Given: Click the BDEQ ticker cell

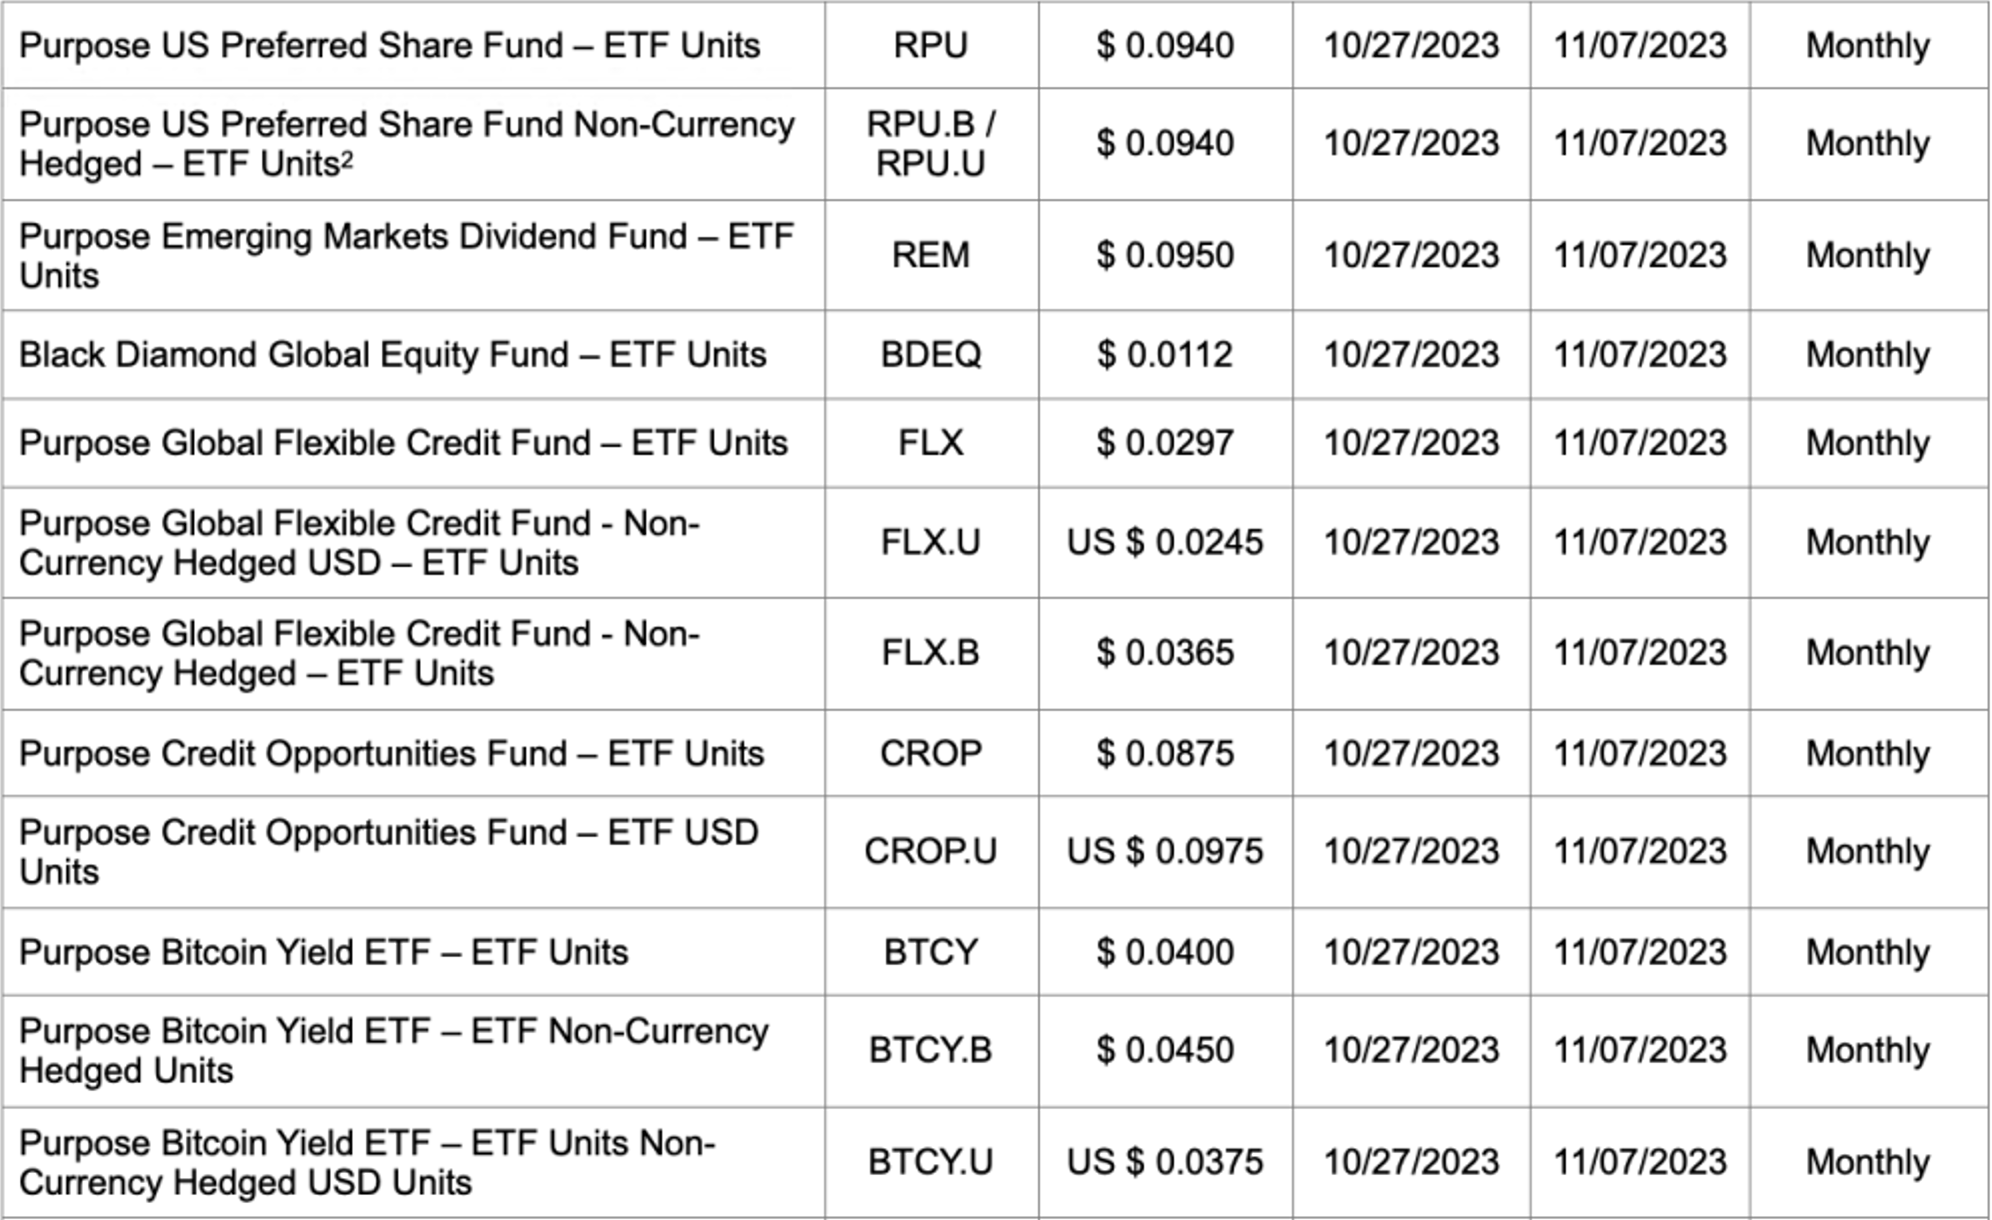Looking at the screenshot, I should (930, 355).
